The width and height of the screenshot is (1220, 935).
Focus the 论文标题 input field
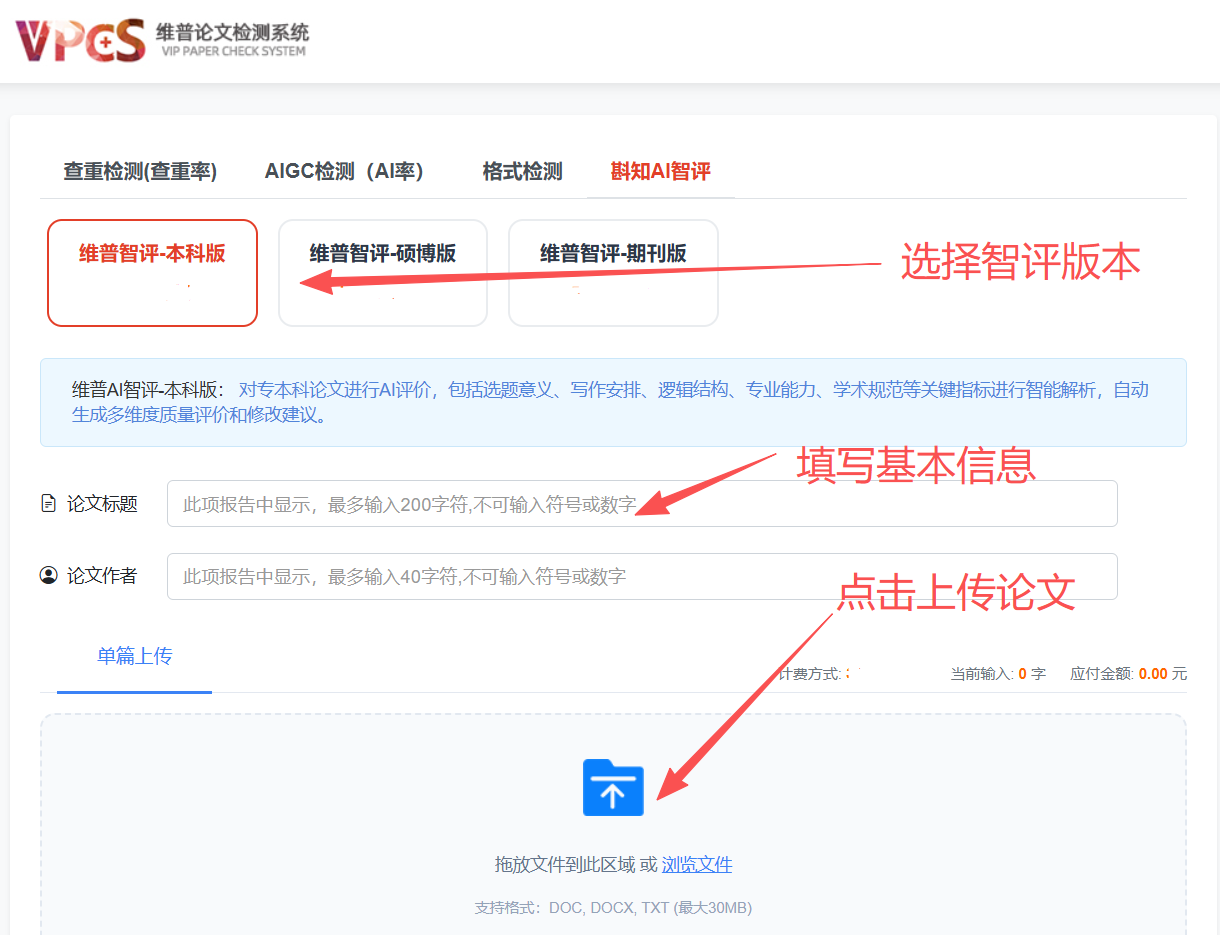(x=642, y=503)
